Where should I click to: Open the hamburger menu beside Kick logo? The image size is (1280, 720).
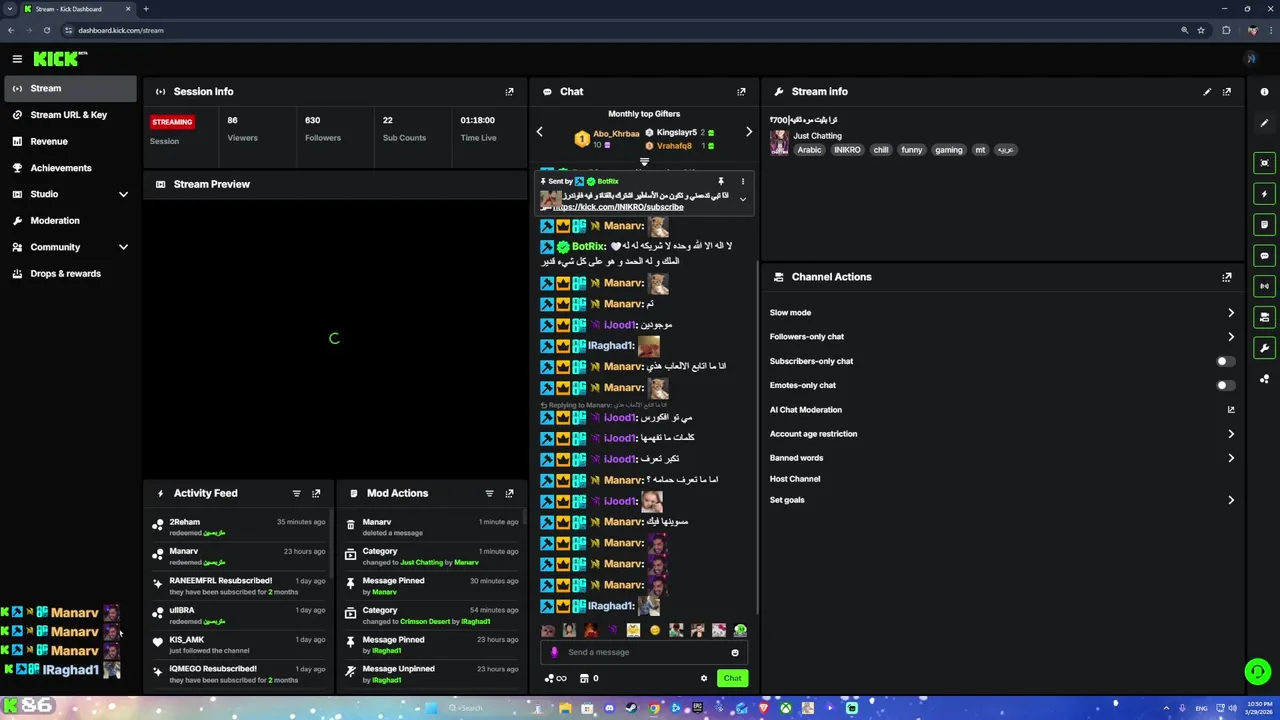(17, 59)
